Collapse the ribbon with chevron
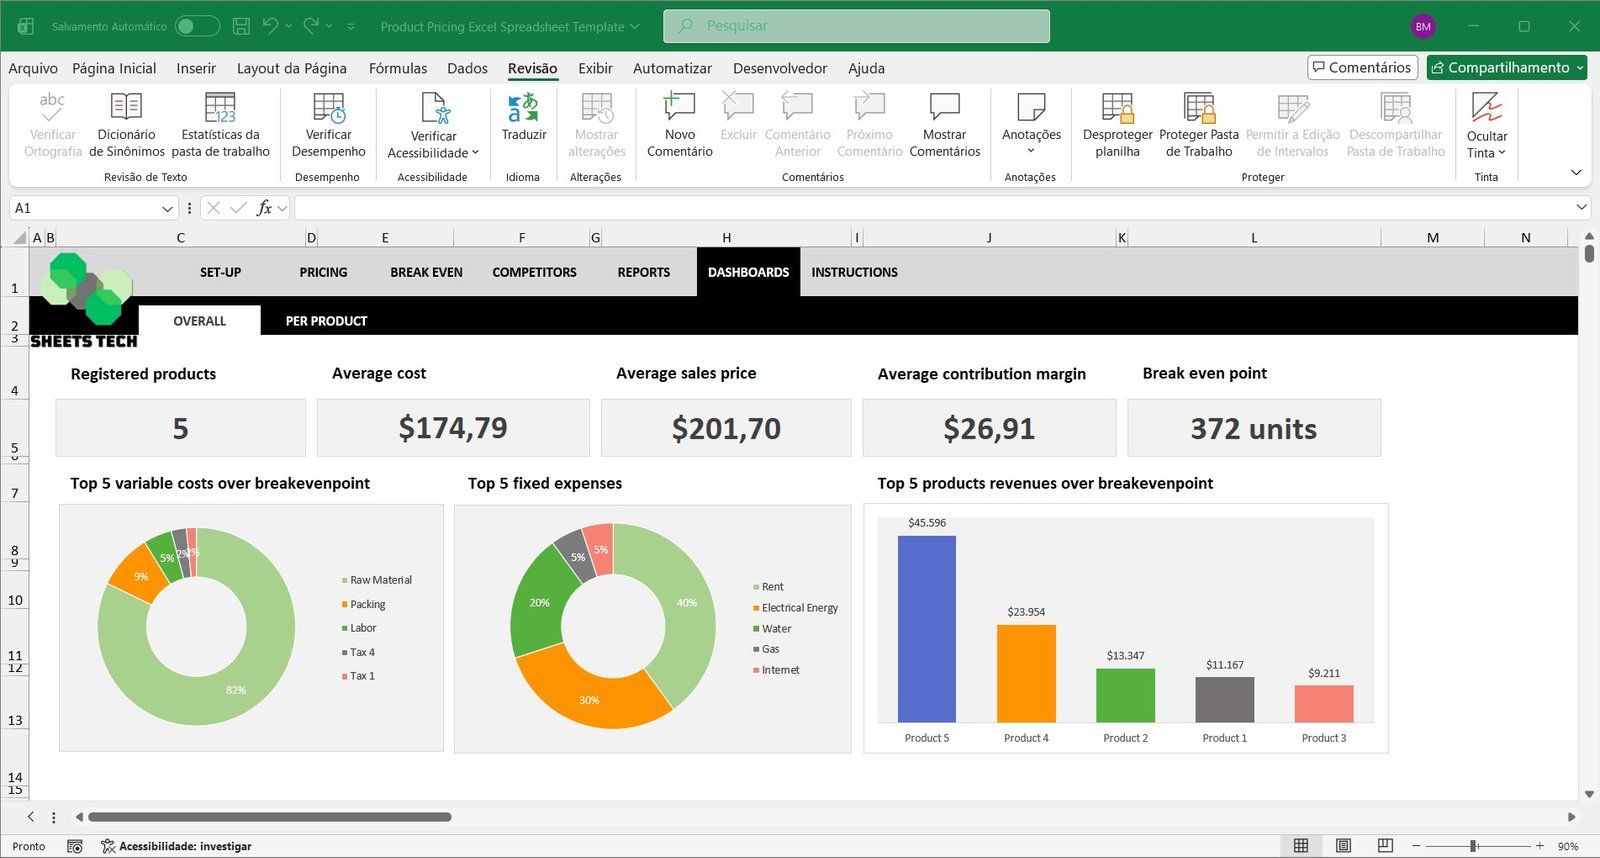1600x858 pixels. [1576, 173]
